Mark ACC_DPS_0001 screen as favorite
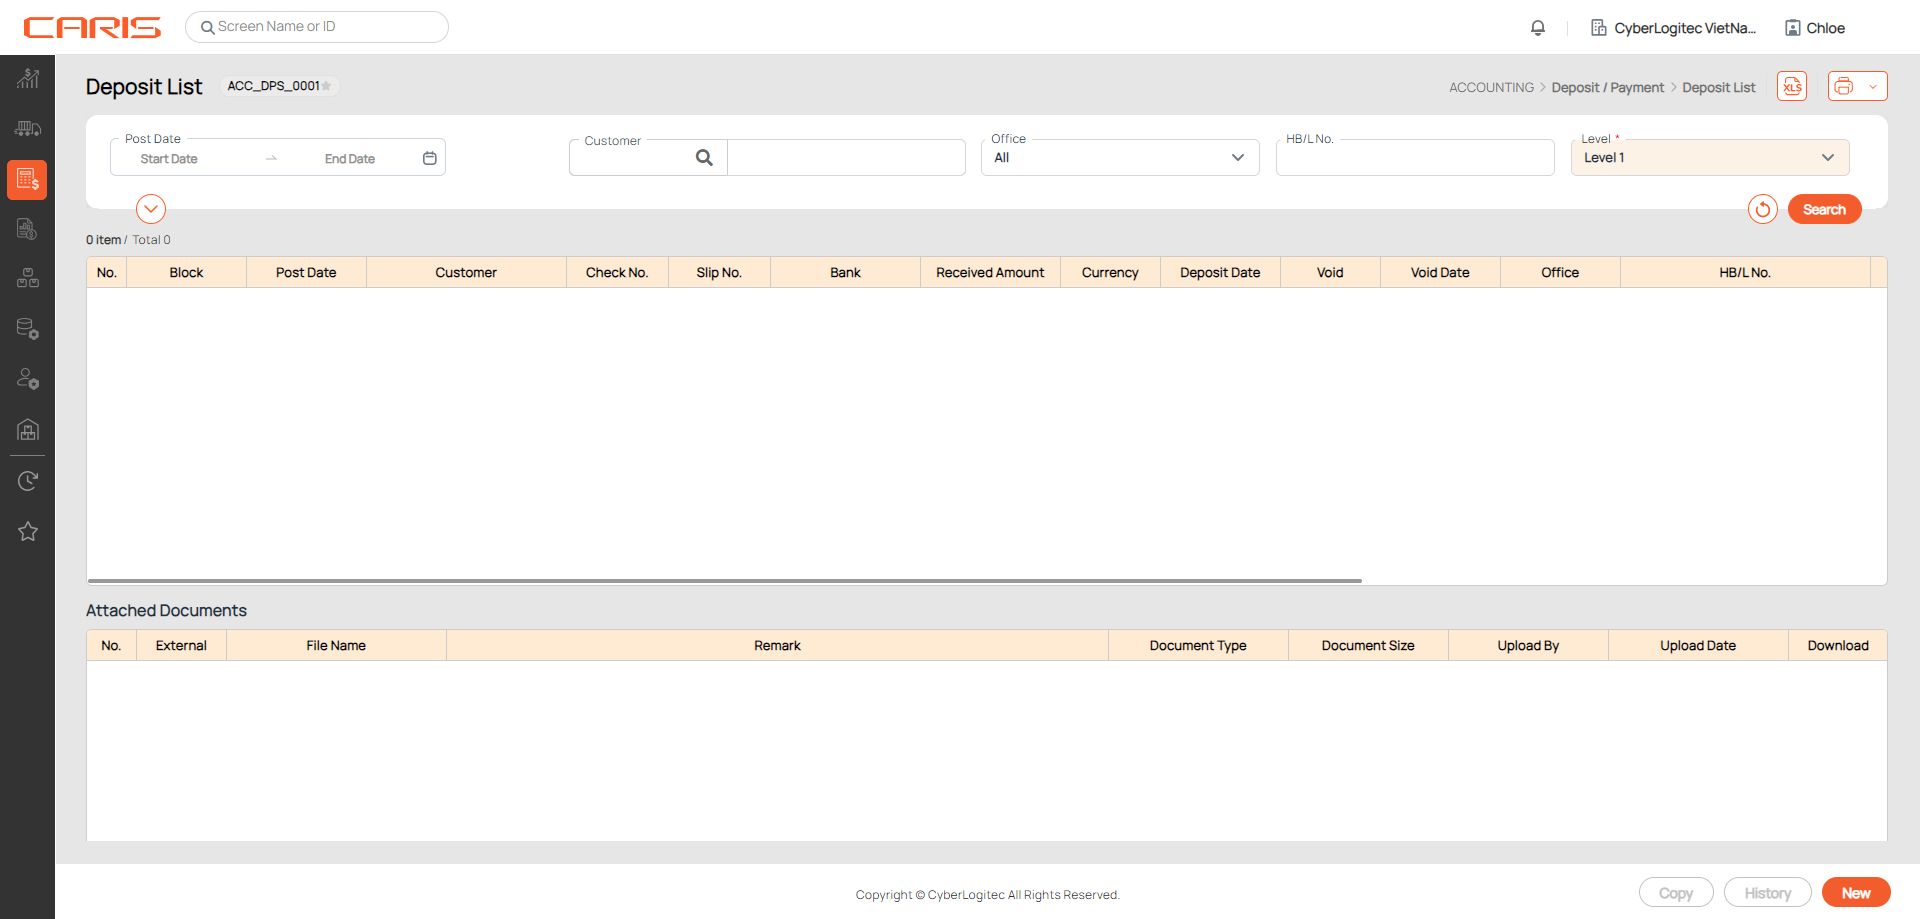Screen dimensions: 1920x919 point(326,86)
